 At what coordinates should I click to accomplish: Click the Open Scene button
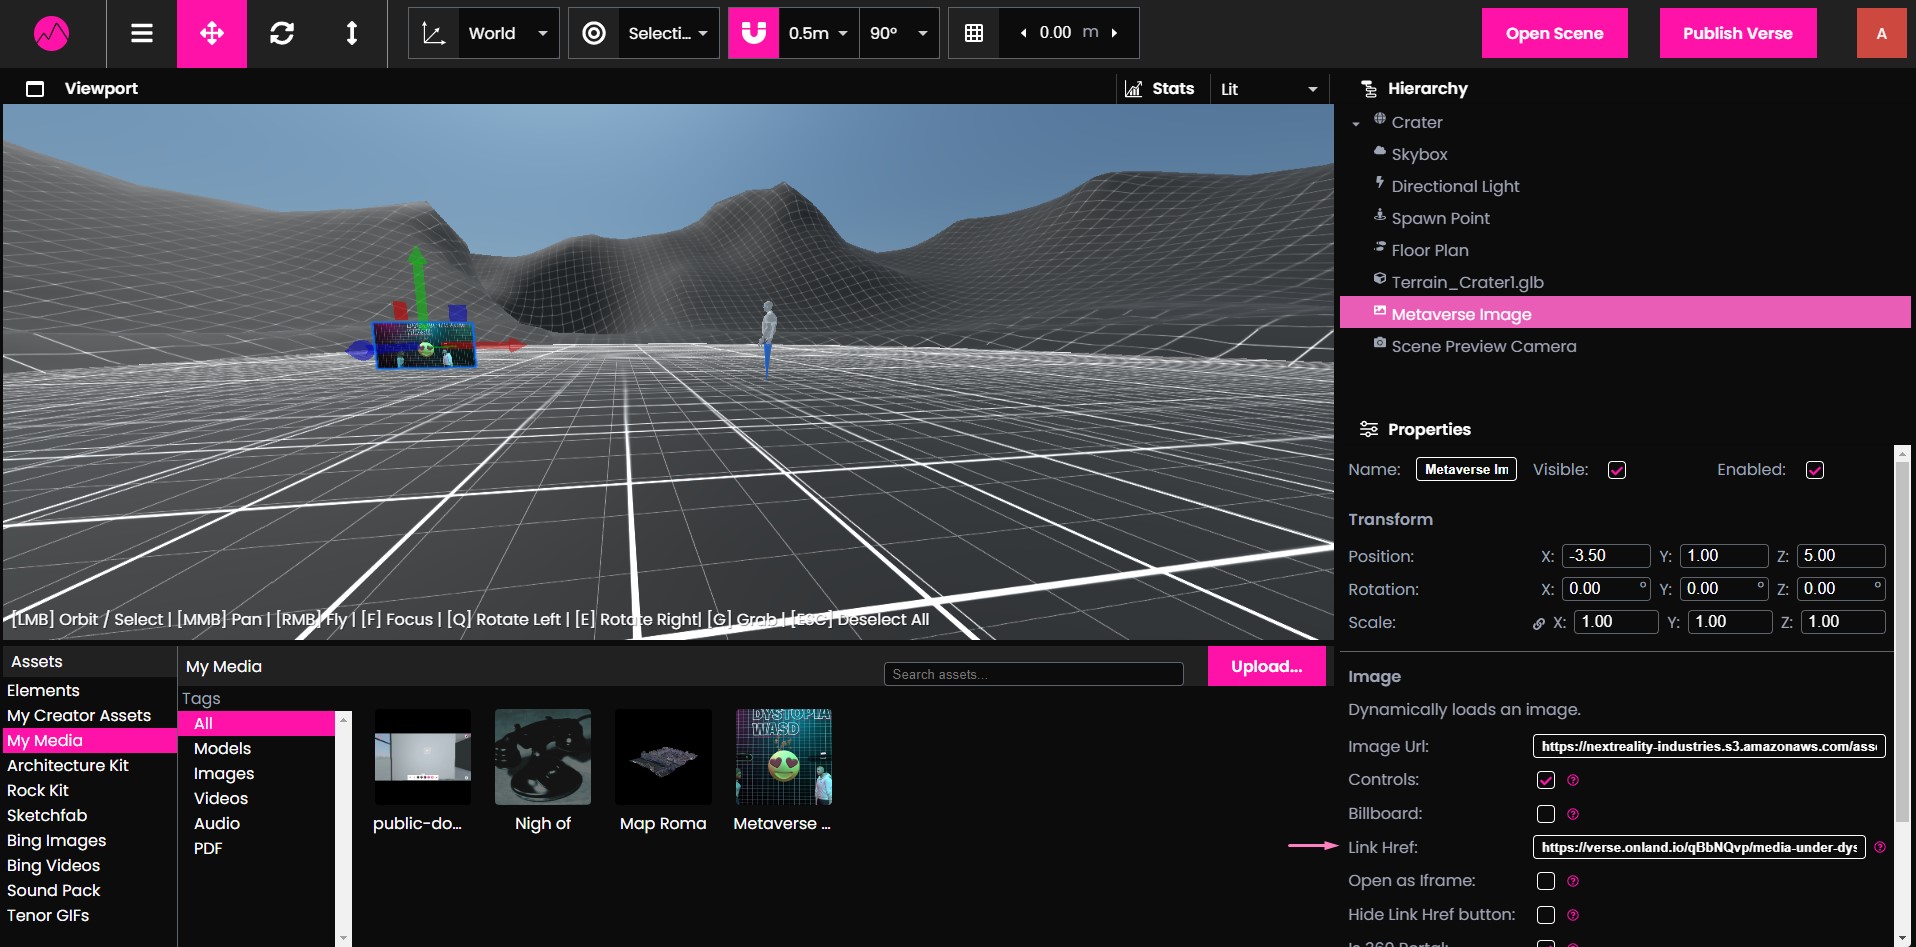(x=1554, y=33)
